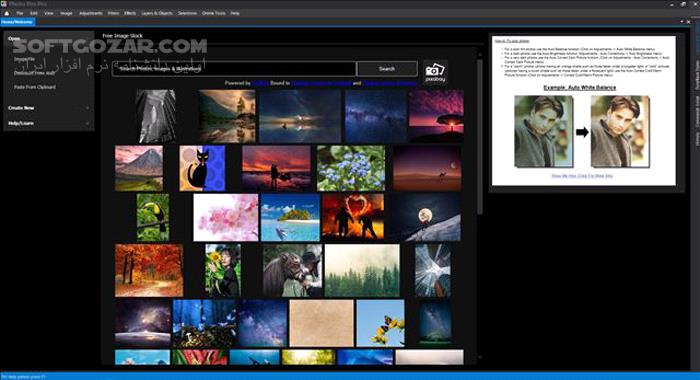Expand the Help/Learn section
Screen dimensions: 700x380
(49, 123)
